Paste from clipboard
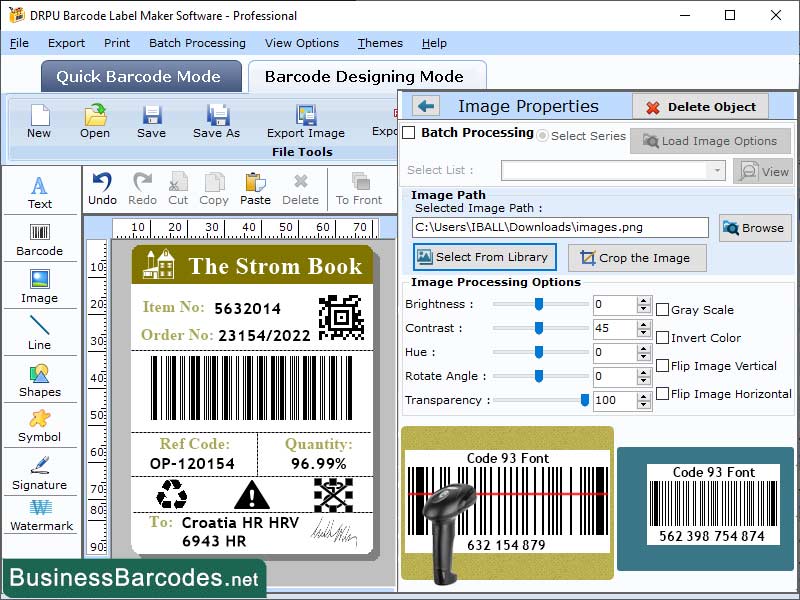800x600 pixels. [255, 189]
